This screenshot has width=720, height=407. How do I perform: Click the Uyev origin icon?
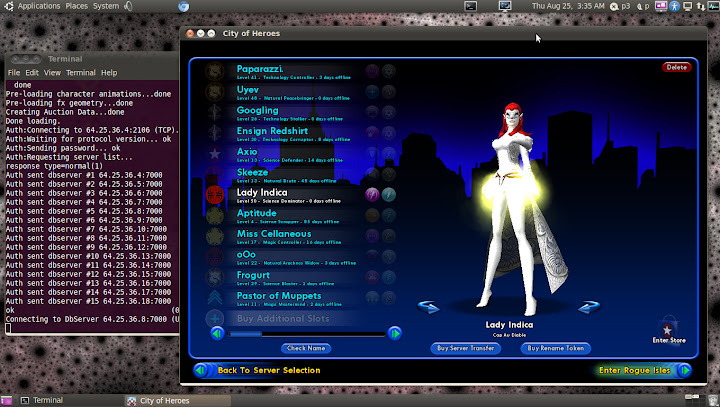tap(372, 92)
